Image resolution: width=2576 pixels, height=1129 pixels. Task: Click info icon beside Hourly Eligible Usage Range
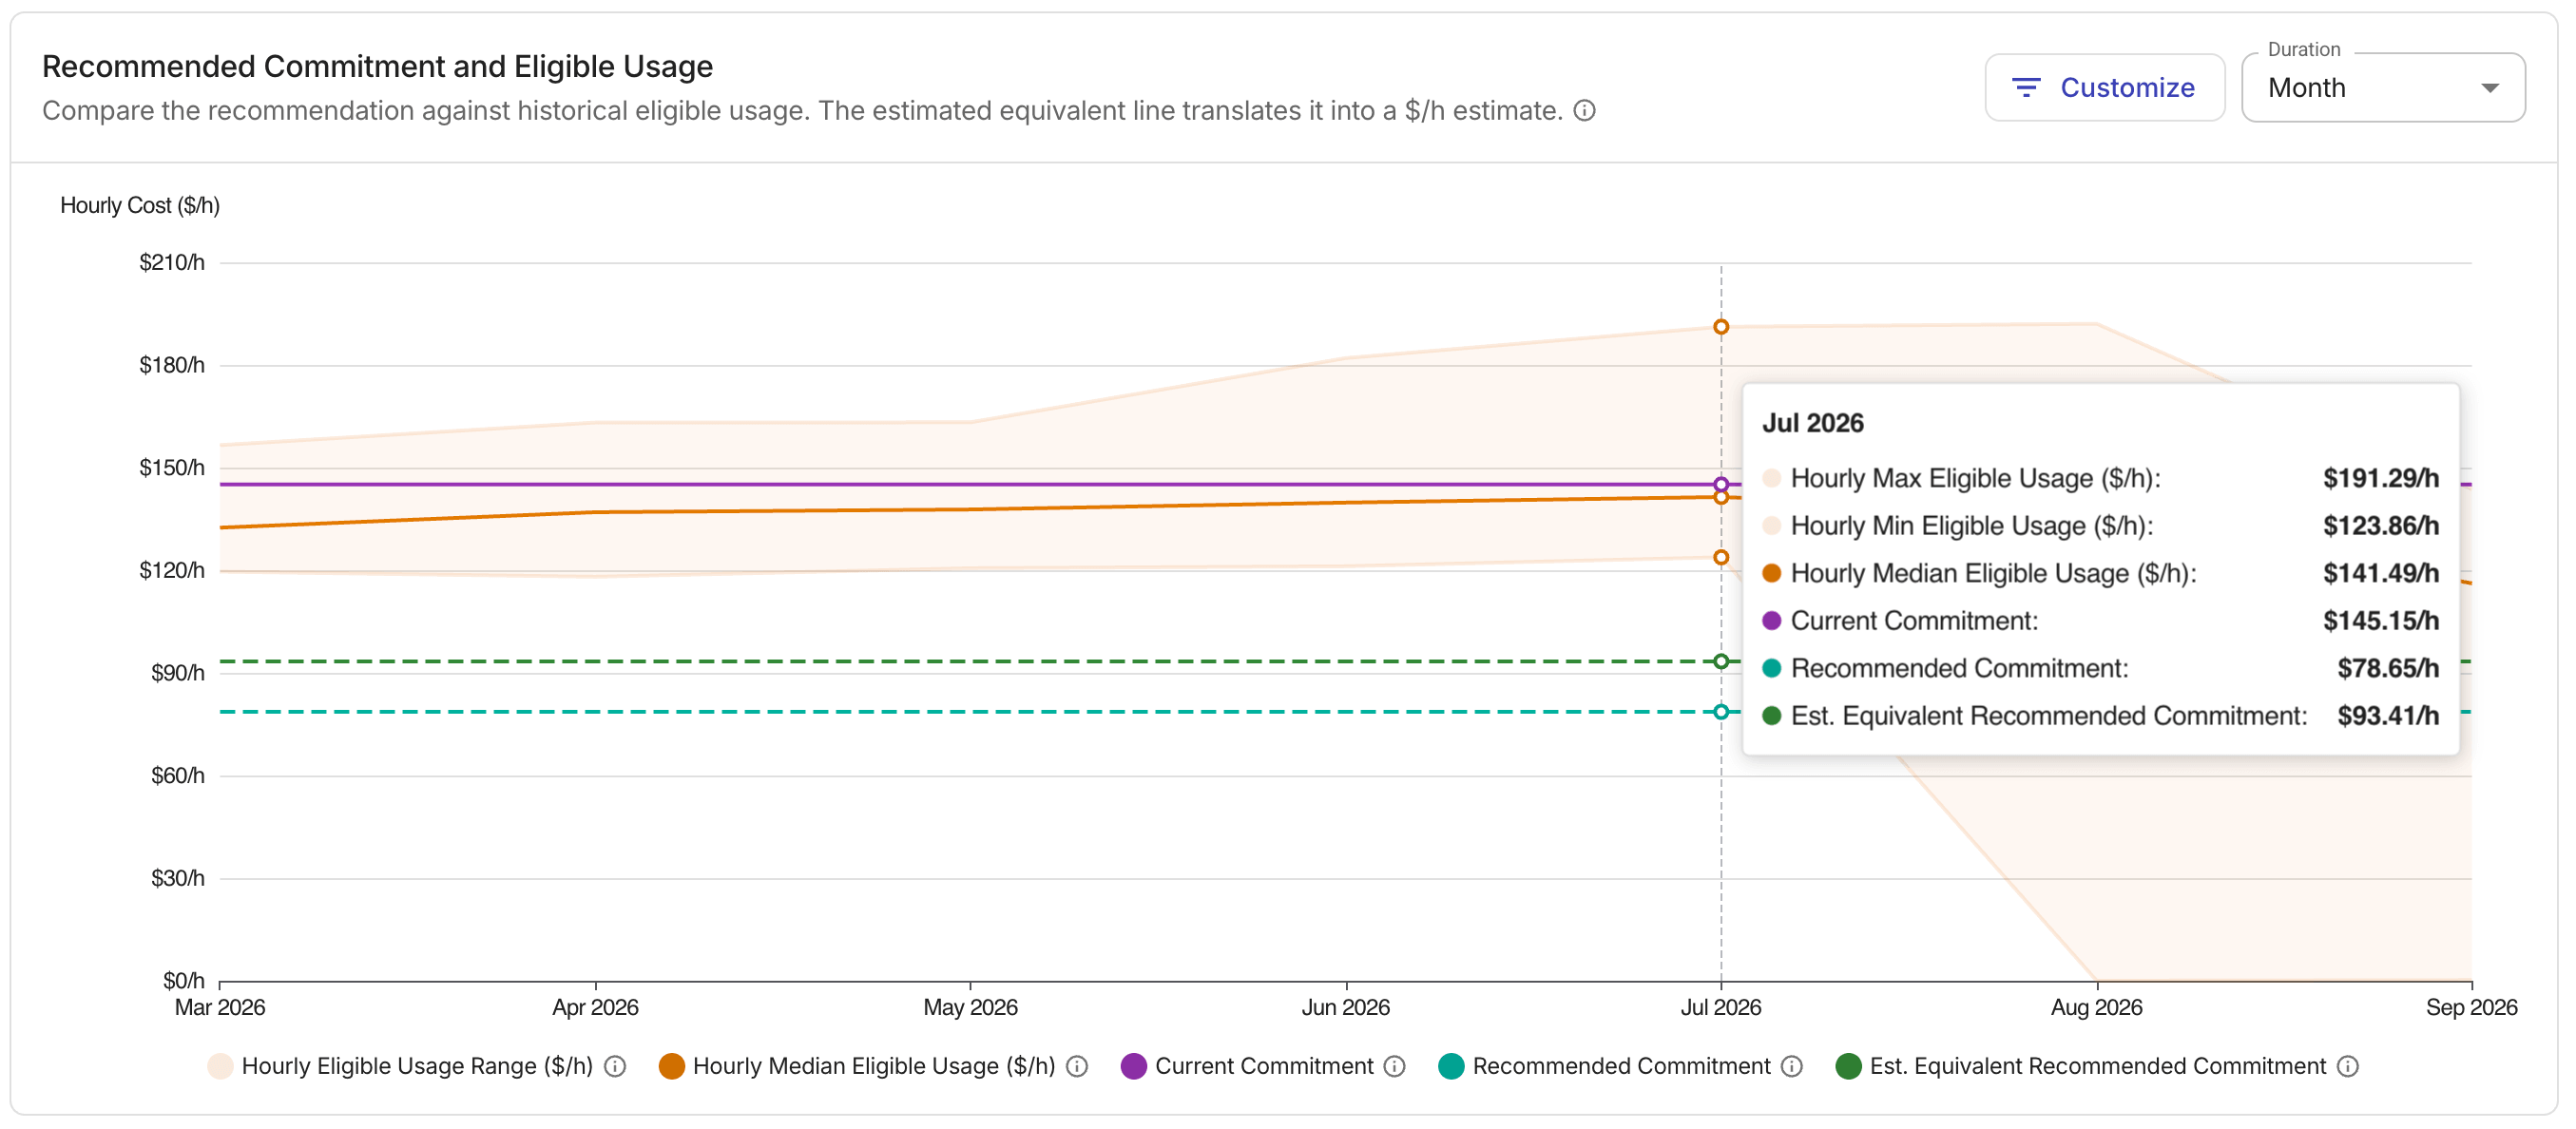[616, 1067]
